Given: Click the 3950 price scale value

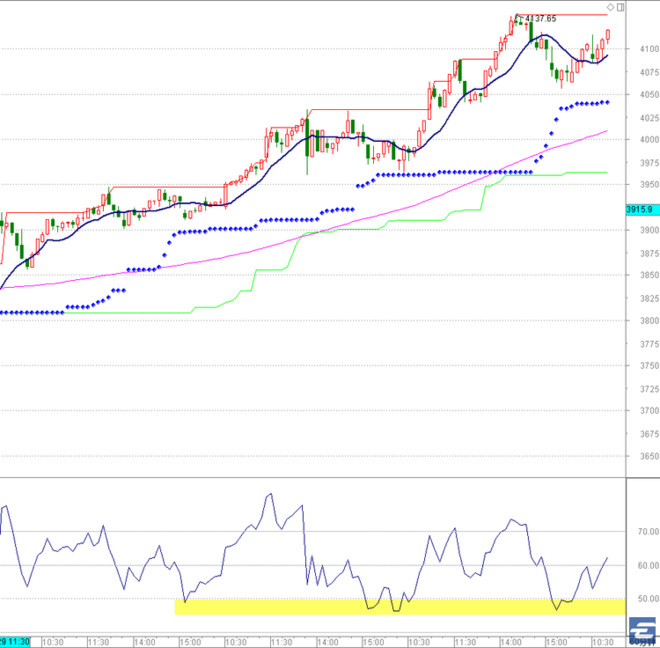Looking at the screenshot, I should [x=649, y=184].
